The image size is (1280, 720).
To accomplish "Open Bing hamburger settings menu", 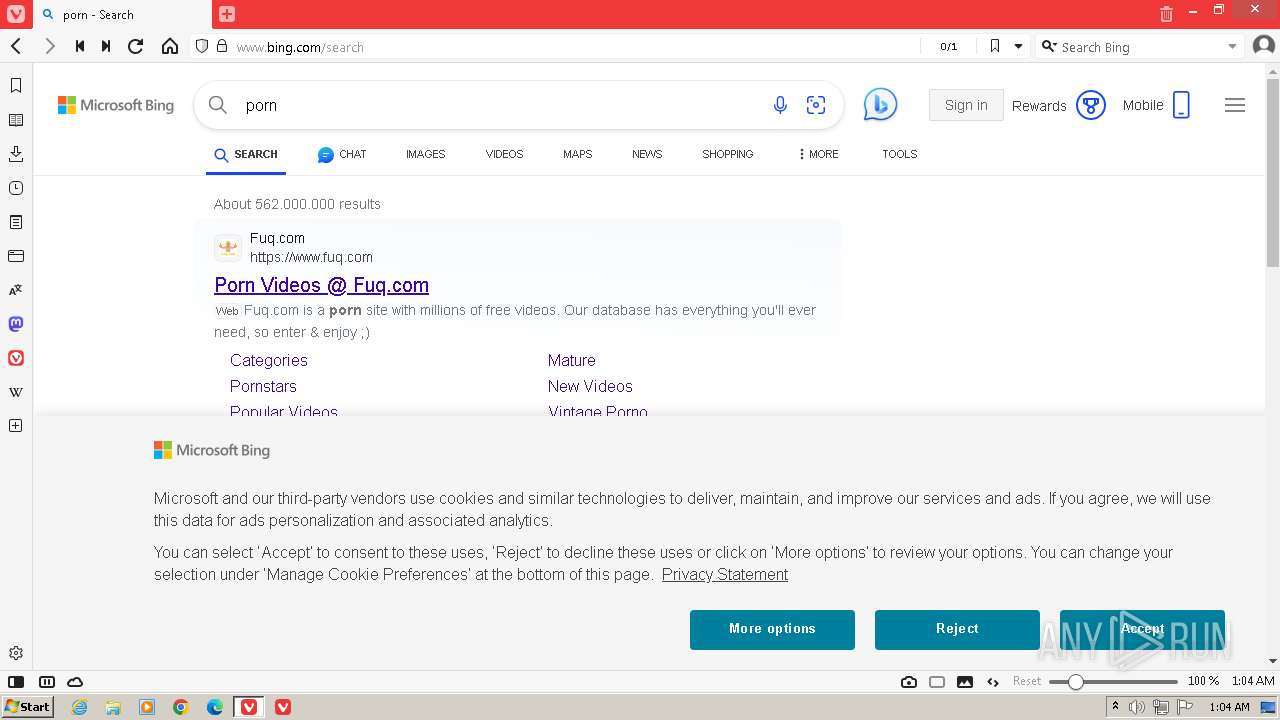I will pyautogui.click(x=1235, y=105).
